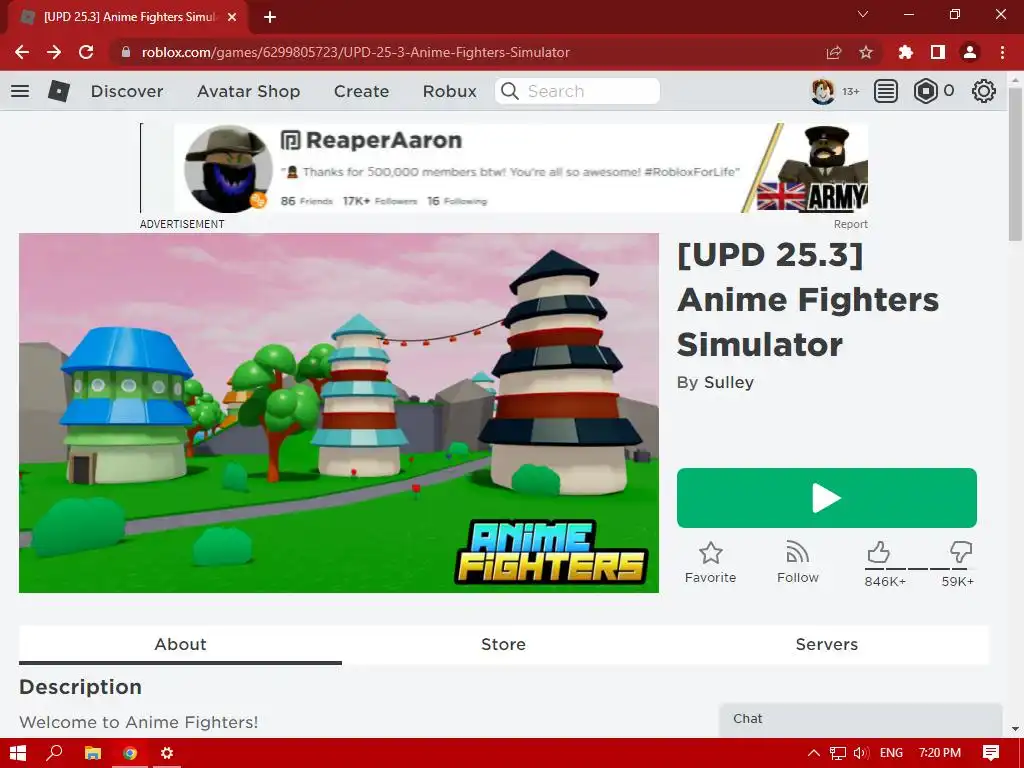Favorite the game with star icon
Viewport: 1024px width, 768px height.
711,562
